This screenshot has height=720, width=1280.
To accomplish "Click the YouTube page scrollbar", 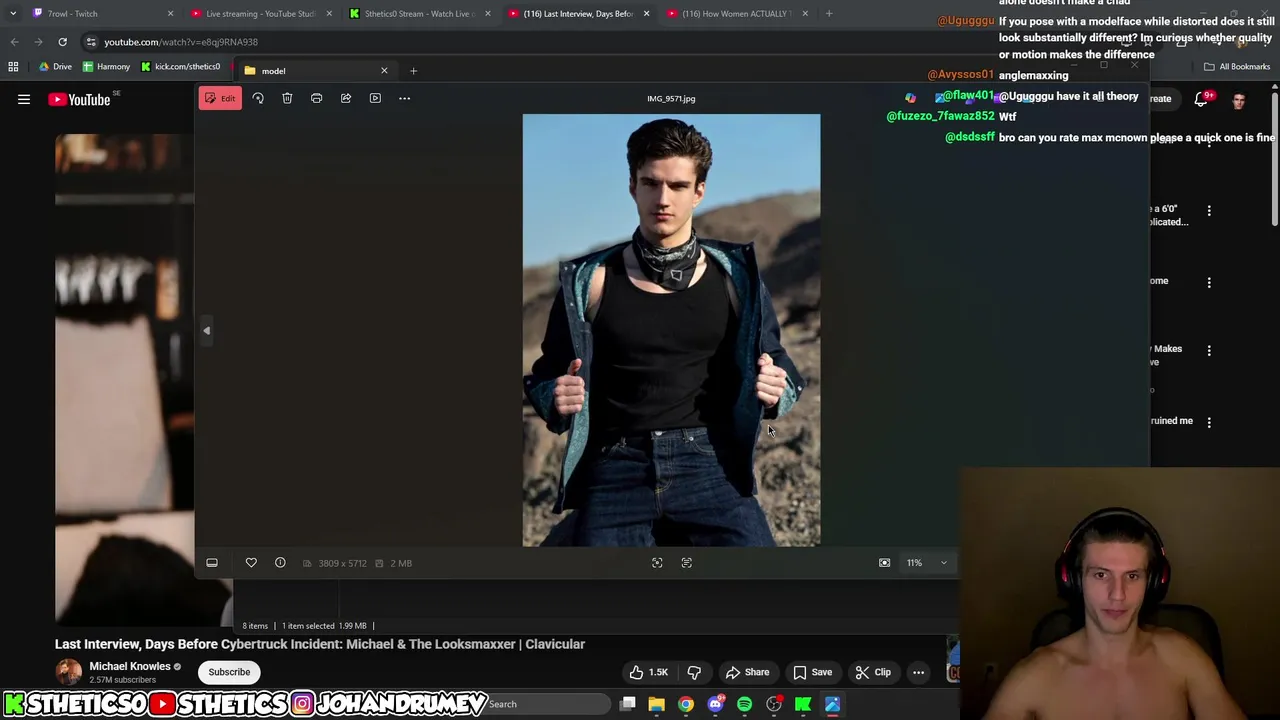I will (x=1275, y=160).
